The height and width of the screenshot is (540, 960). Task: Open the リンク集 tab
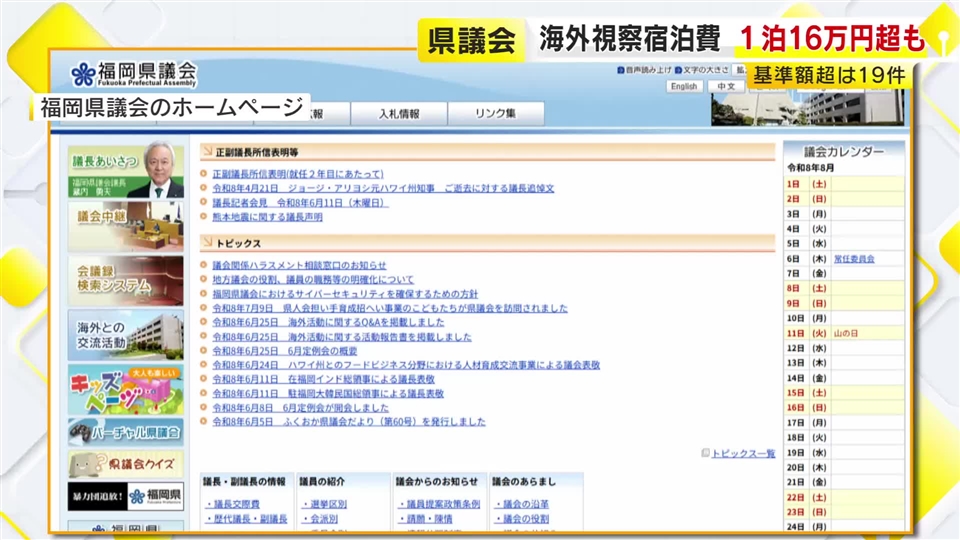495,114
